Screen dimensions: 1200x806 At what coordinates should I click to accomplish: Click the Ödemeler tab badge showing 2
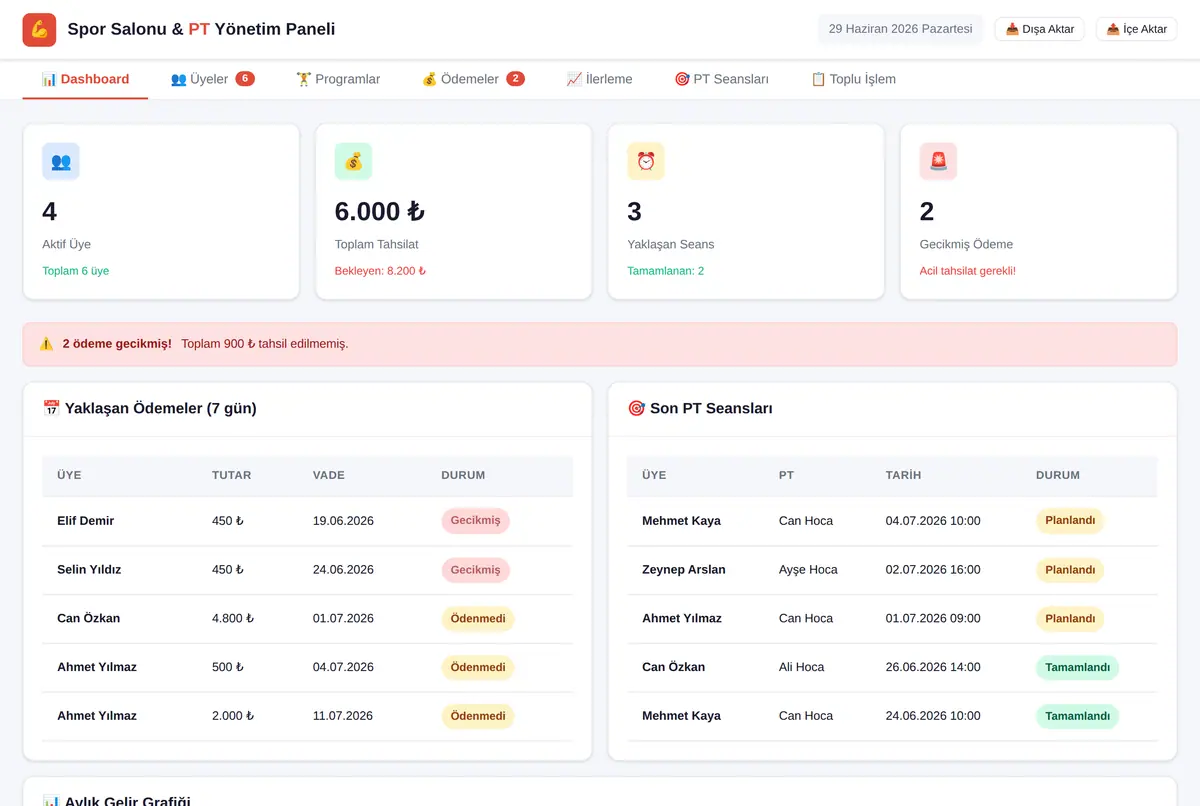[x=515, y=79]
